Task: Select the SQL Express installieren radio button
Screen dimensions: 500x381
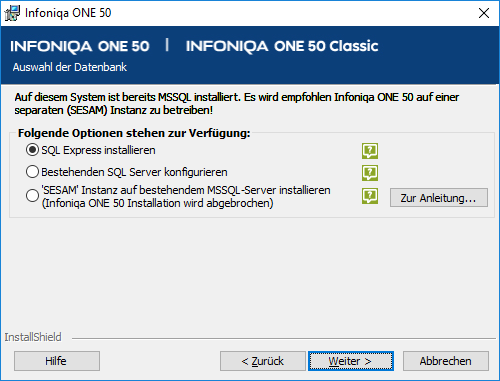Action: tap(32, 150)
